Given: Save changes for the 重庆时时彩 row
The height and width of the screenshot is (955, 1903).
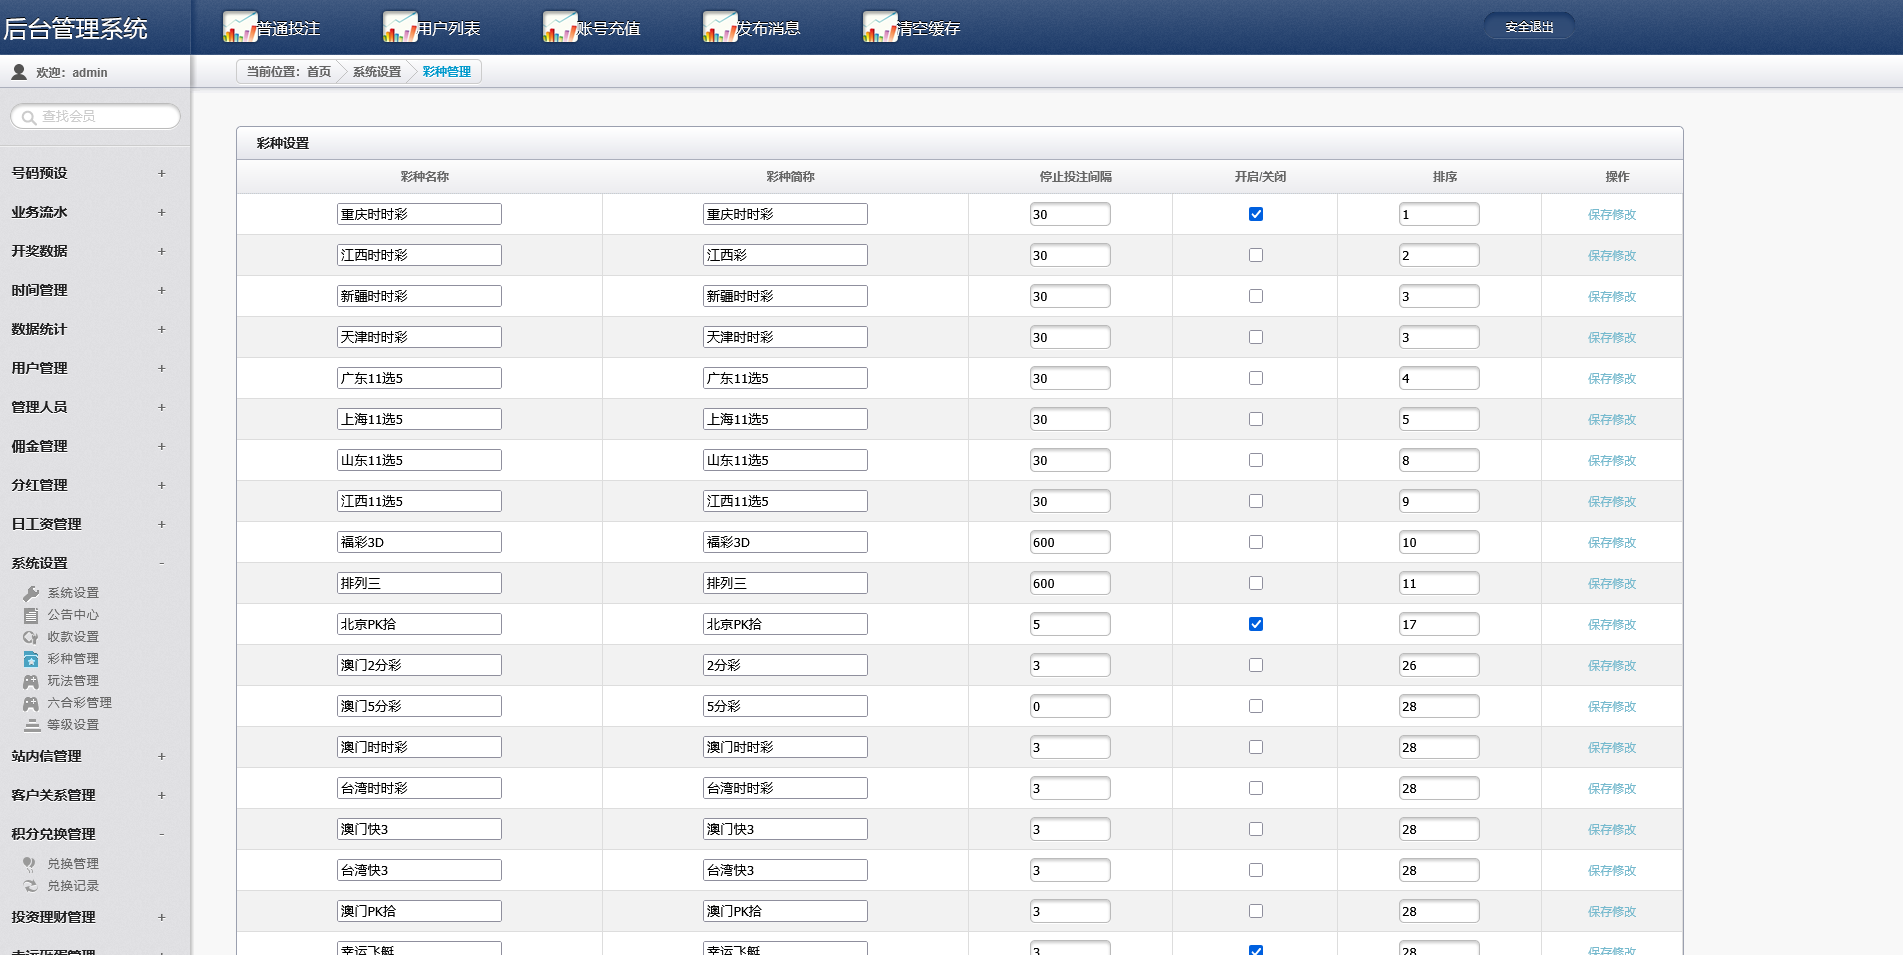Looking at the screenshot, I should (1612, 214).
